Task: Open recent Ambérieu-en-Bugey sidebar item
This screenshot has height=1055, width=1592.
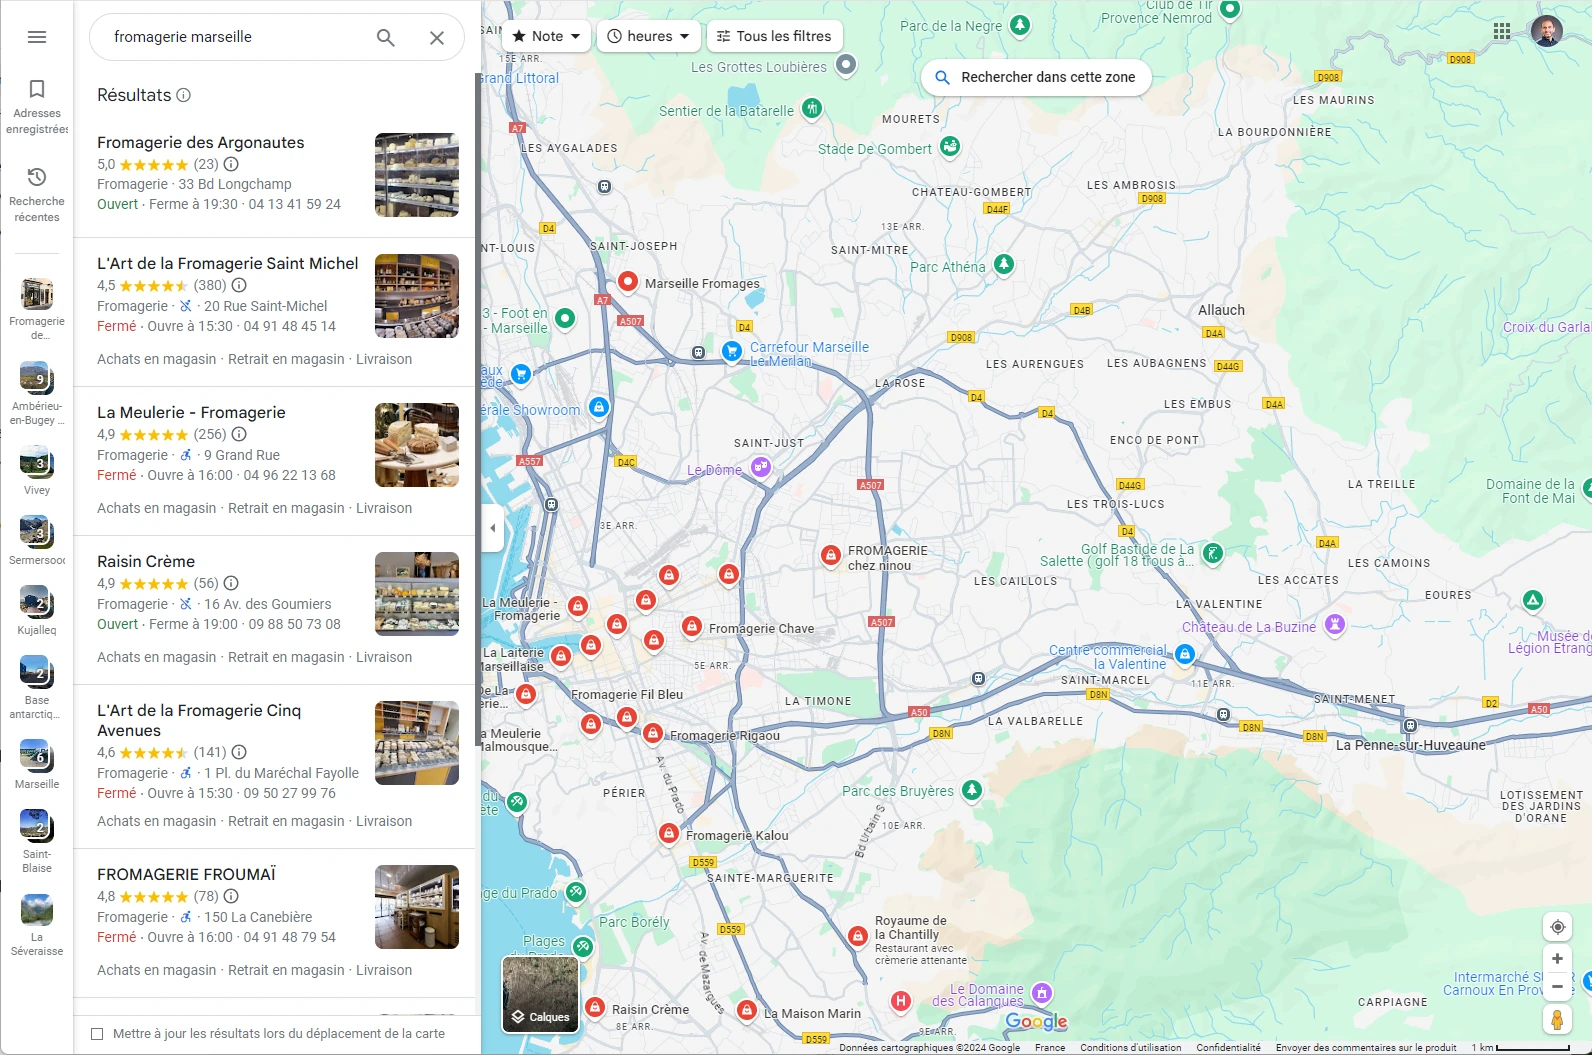Action: coord(37,395)
